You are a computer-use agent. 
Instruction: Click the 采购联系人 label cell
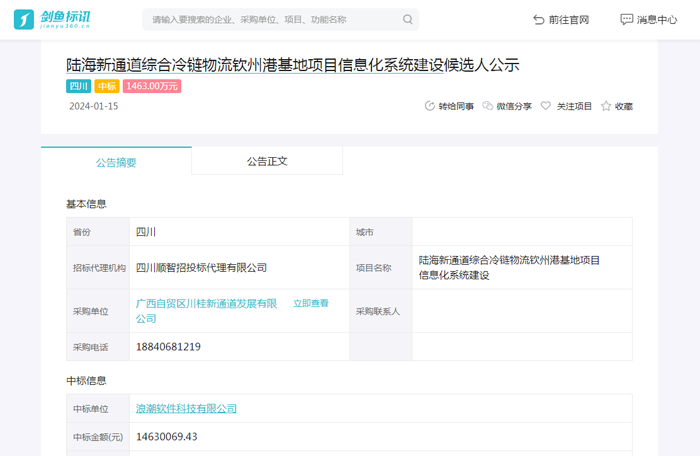click(x=381, y=311)
